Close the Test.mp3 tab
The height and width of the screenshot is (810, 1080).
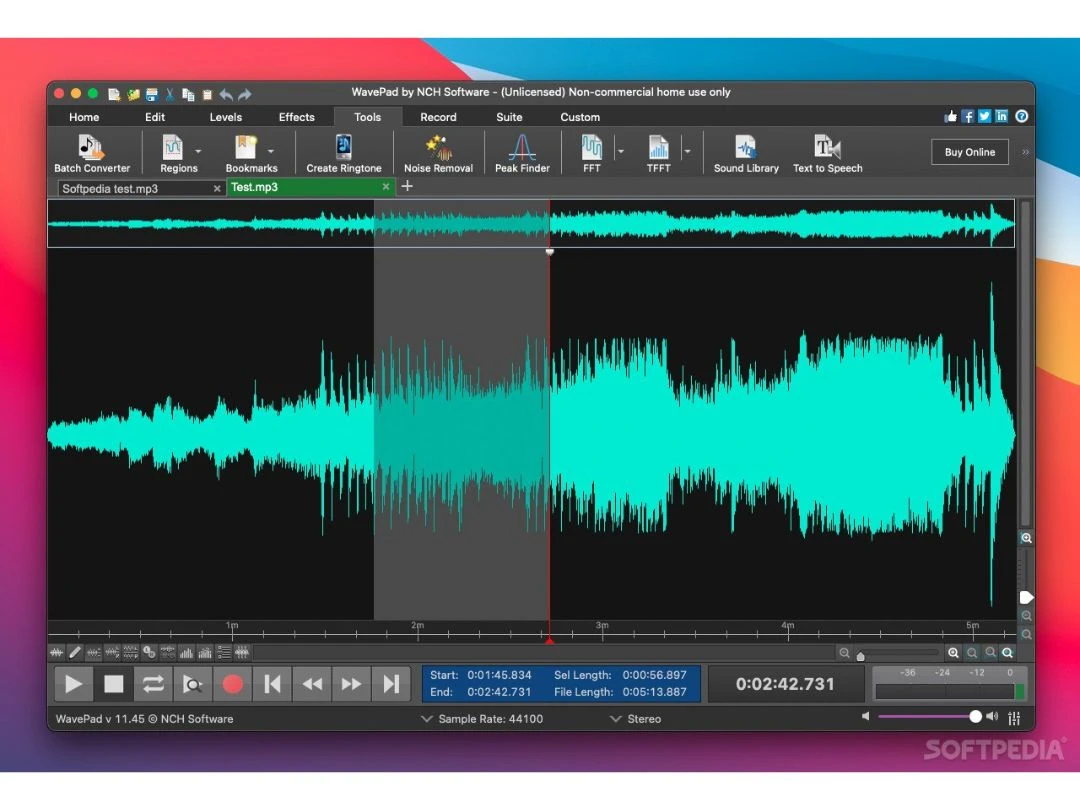coord(386,187)
